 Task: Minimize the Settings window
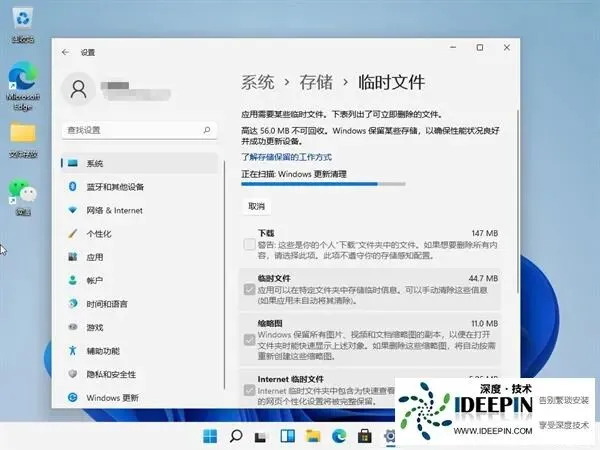click(453, 47)
